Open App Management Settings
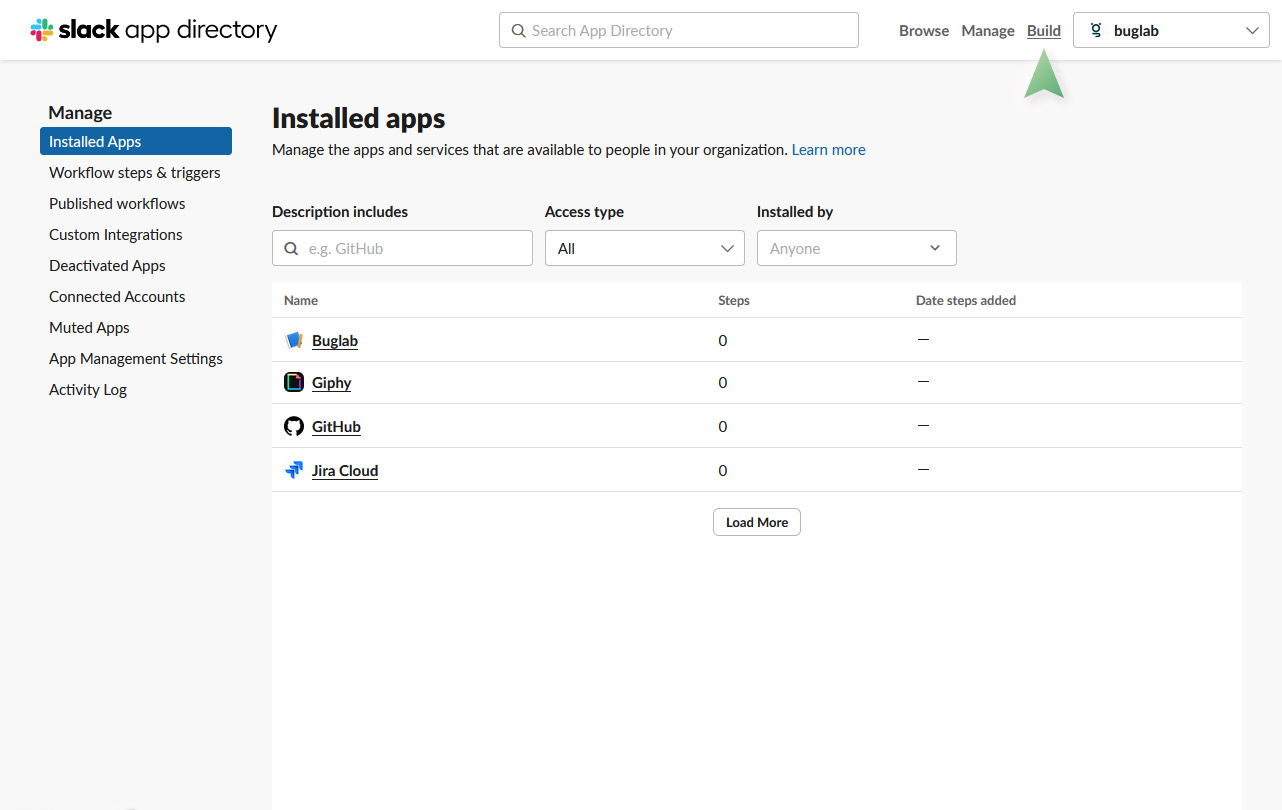Viewport: 1282px width, 810px height. tap(136, 358)
